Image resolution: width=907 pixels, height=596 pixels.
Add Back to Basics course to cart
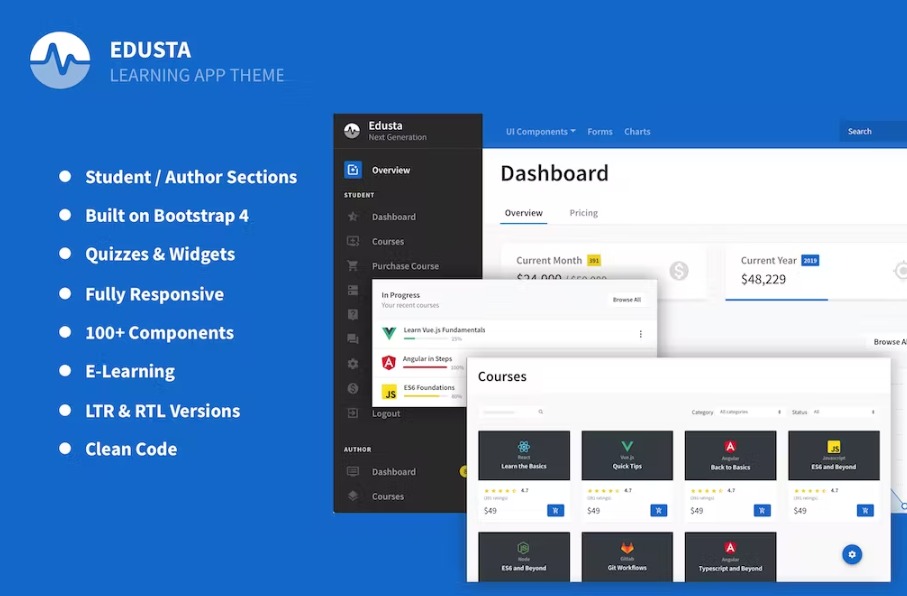pyautogui.click(x=762, y=510)
